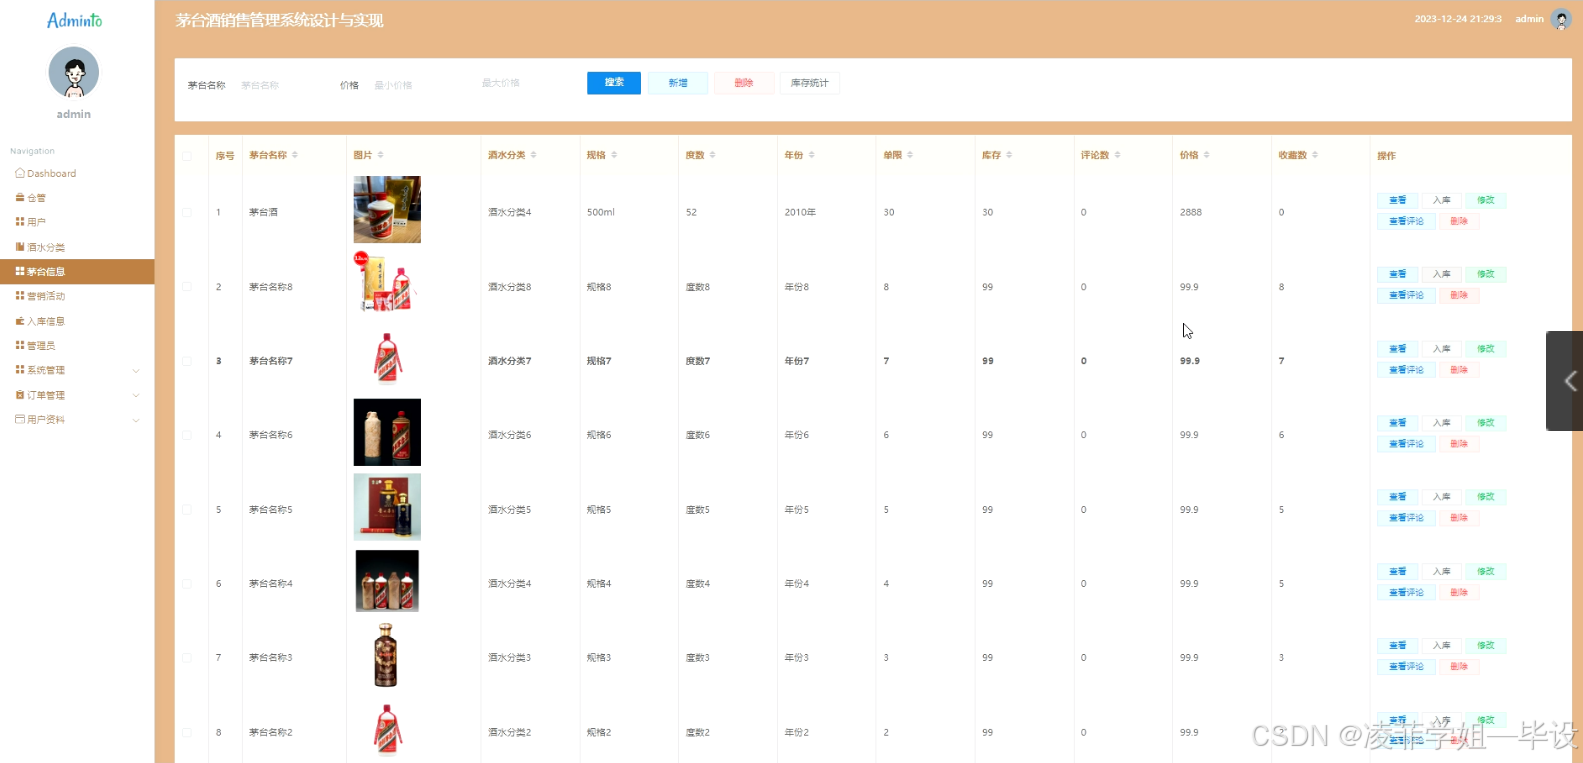Open the 入库信息 menu item
Viewport: 1583px width, 763px height.
(x=77, y=321)
